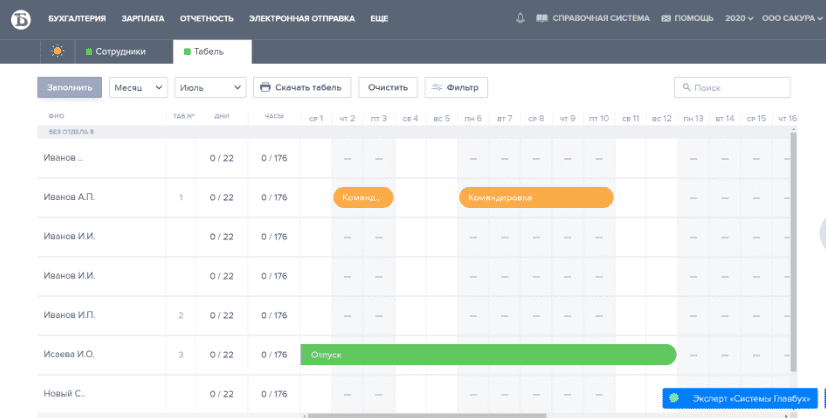Click the ср 1 day header
826x418 pixels.
[316, 119]
